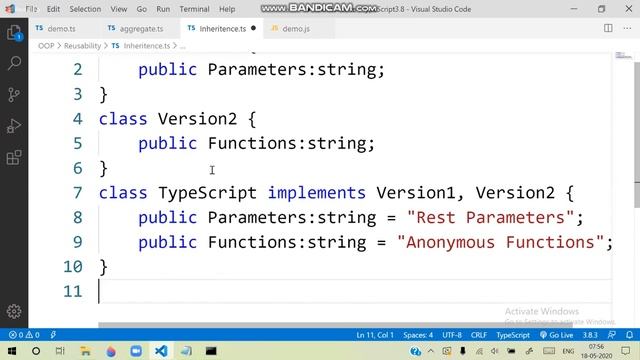Open the Run and Debug view

[14, 126]
